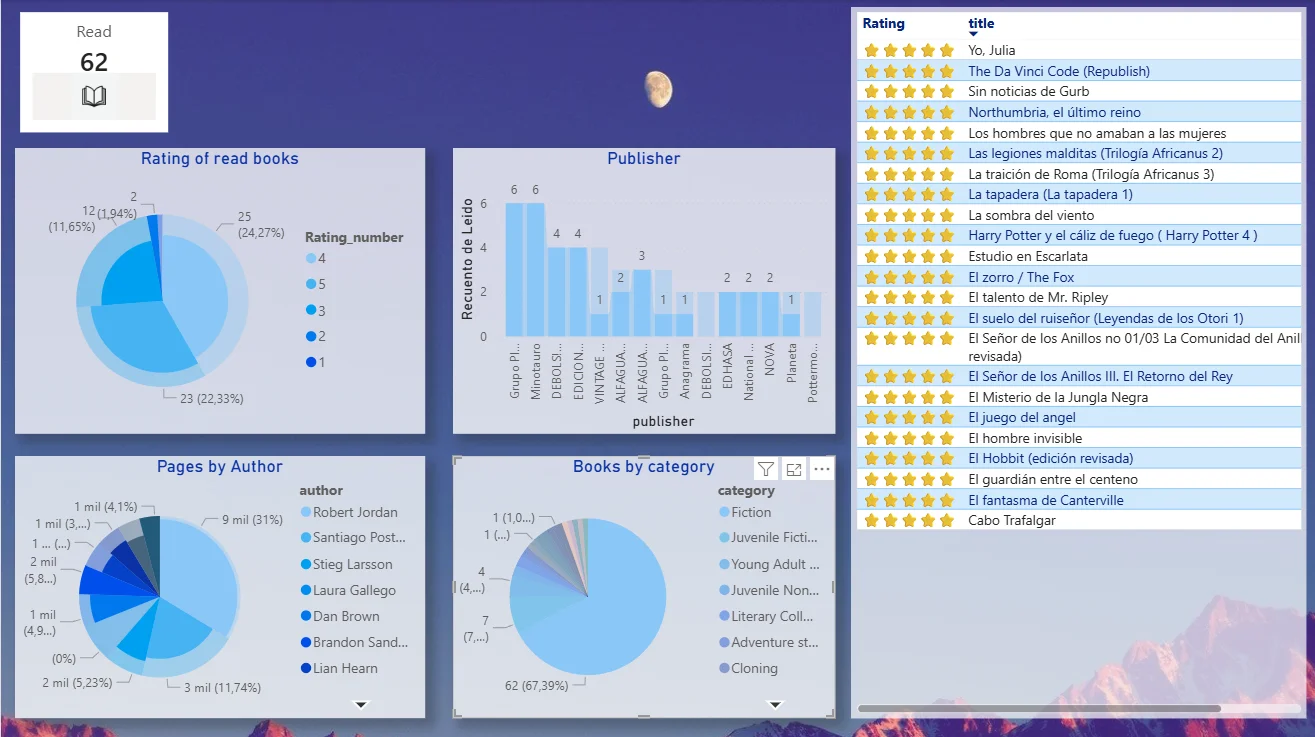Image resolution: width=1315 pixels, height=737 pixels.
Task: Click The Da Vinci Code (Republish) row
Action: pyautogui.click(x=1058, y=71)
